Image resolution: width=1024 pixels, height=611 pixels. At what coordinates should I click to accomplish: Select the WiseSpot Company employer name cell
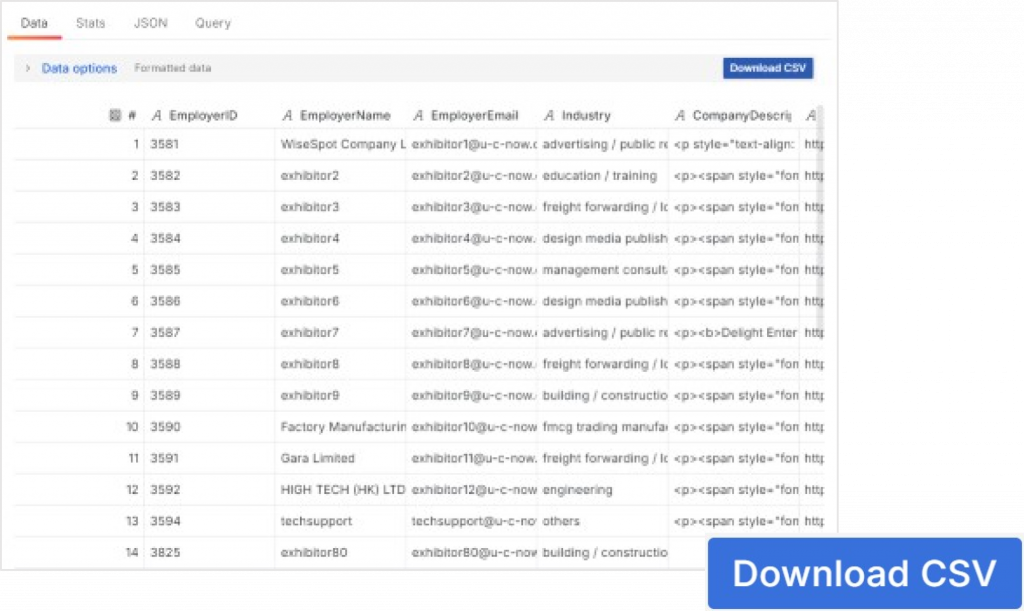343,144
